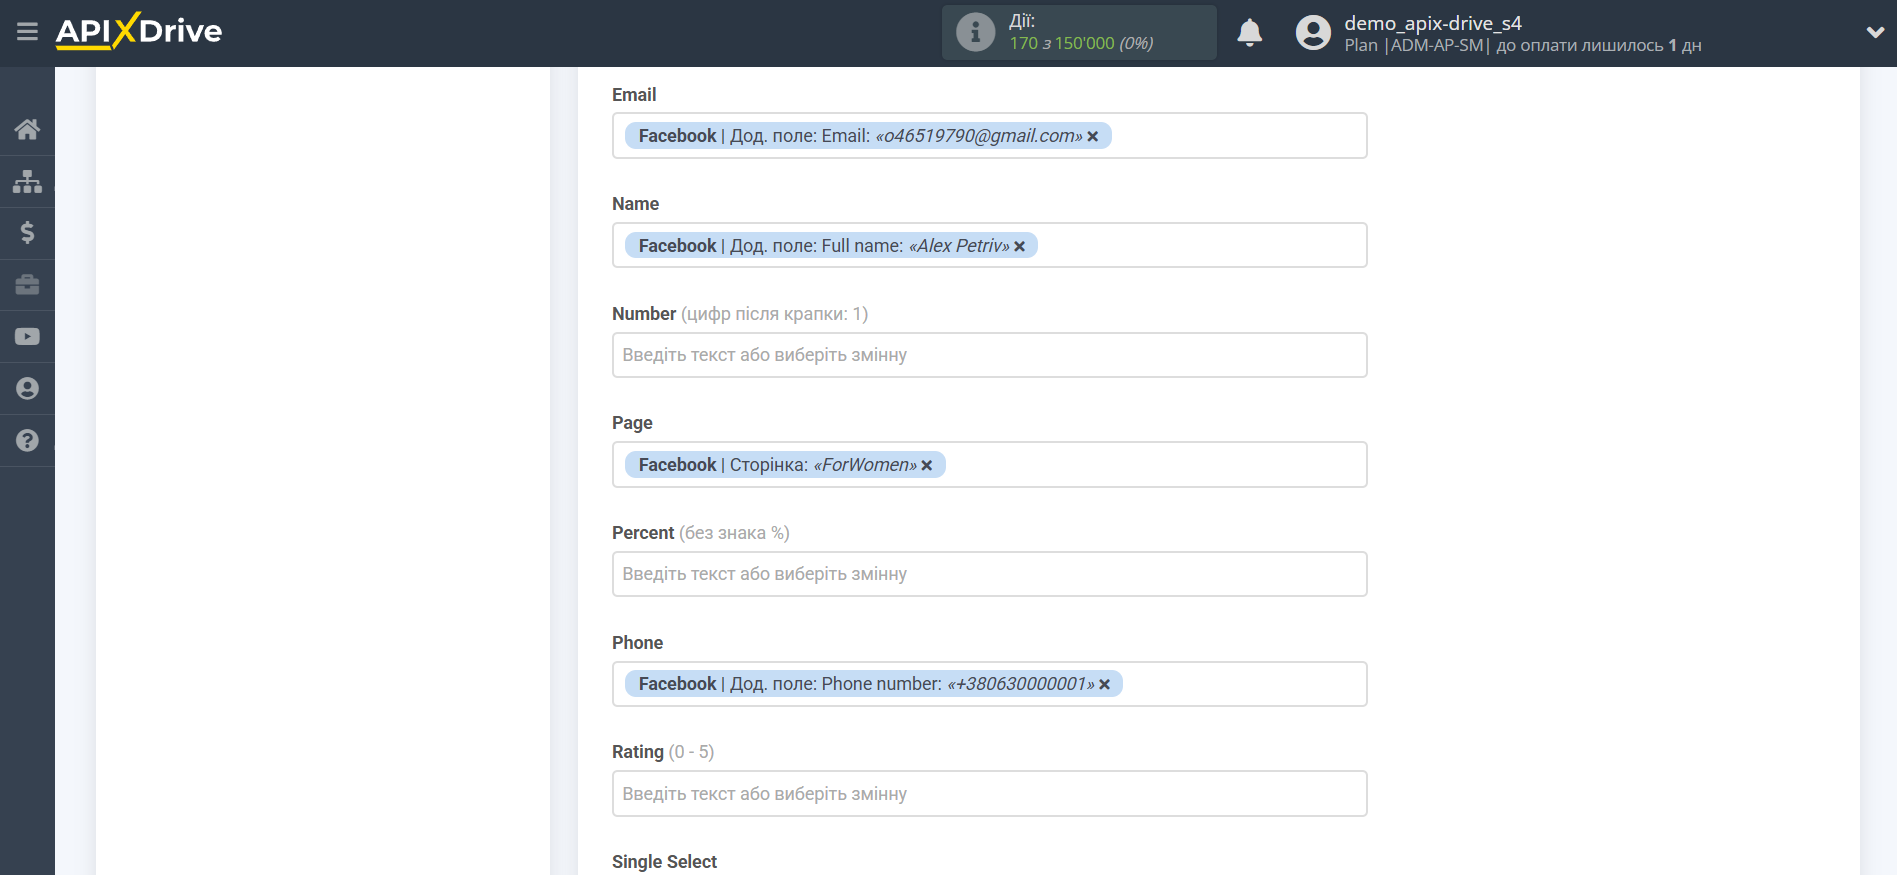Viewport: 1897px width, 875px height.
Task: Open connections sitemap icon in sidebar
Action: pyautogui.click(x=27, y=181)
